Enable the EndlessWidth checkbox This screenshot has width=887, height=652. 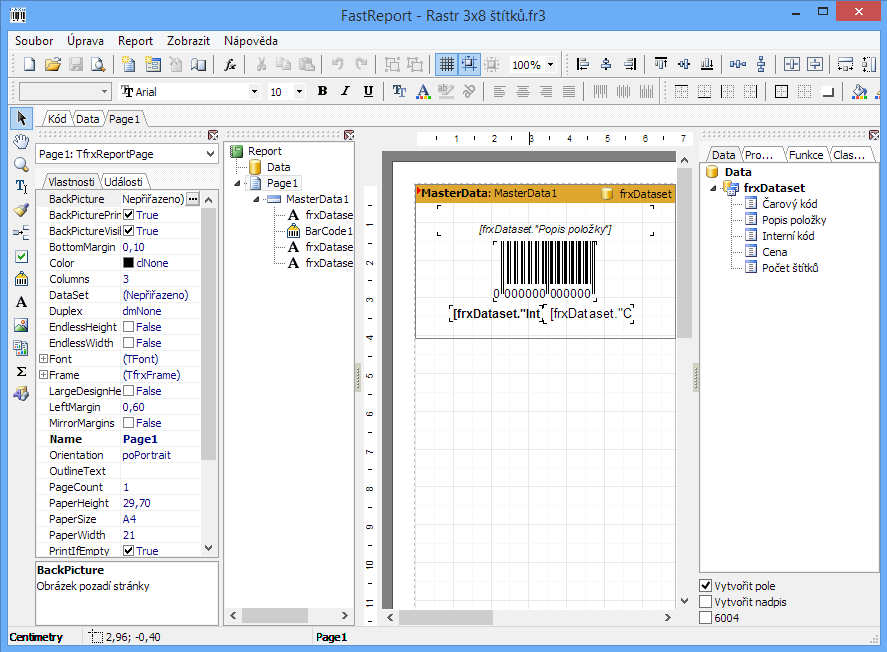pyautogui.click(x=128, y=343)
